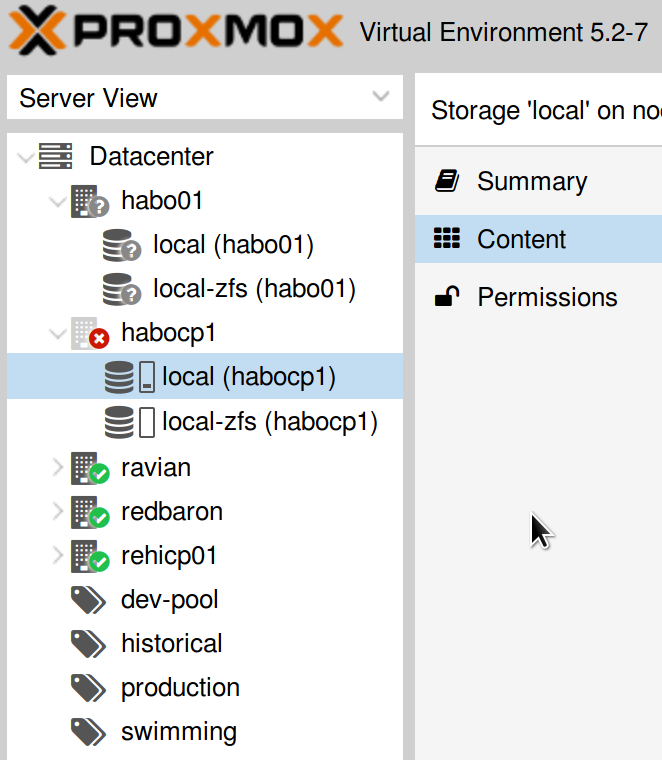The image size is (662, 760).
Task: Click the Summary book icon
Action: click(x=446, y=181)
